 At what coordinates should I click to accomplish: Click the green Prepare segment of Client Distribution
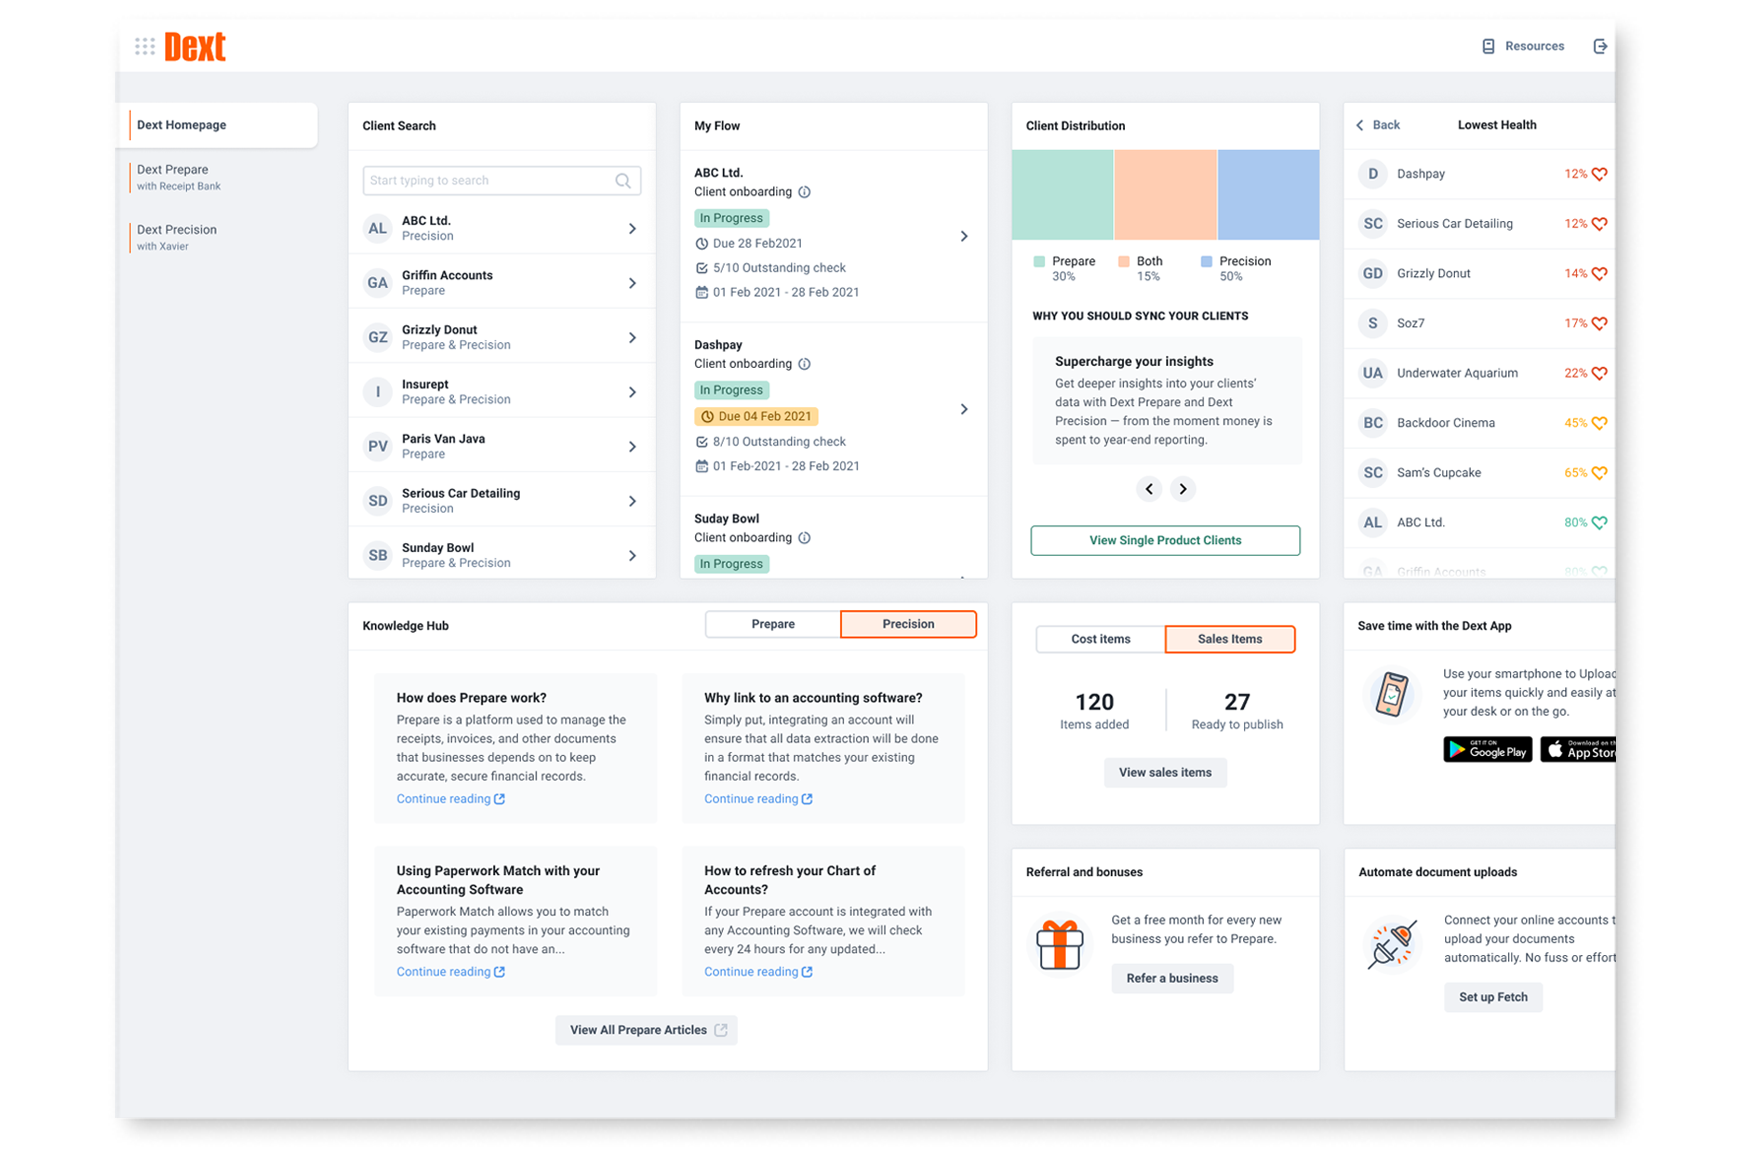[1062, 195]
